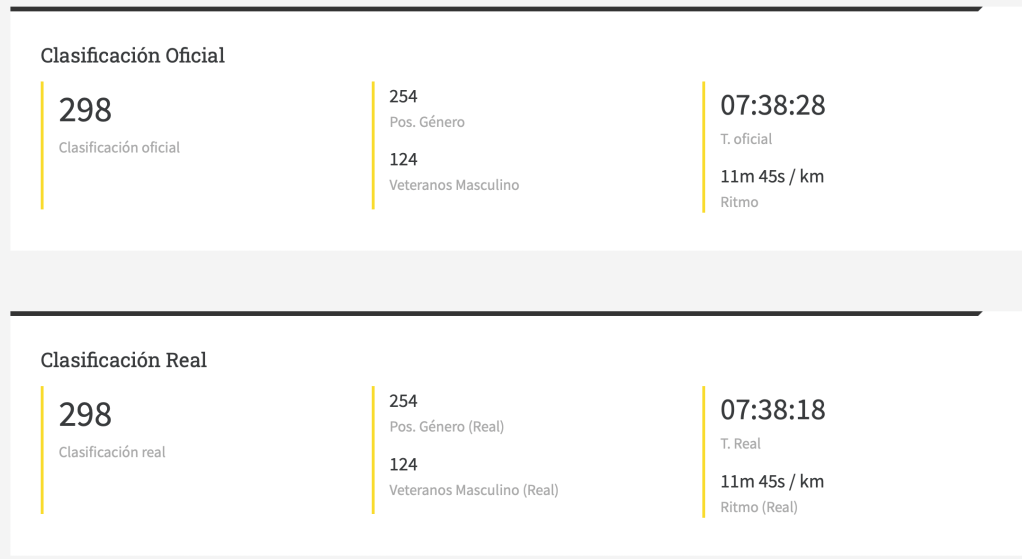Click the 'T. oficial' label

click(746, 139)
